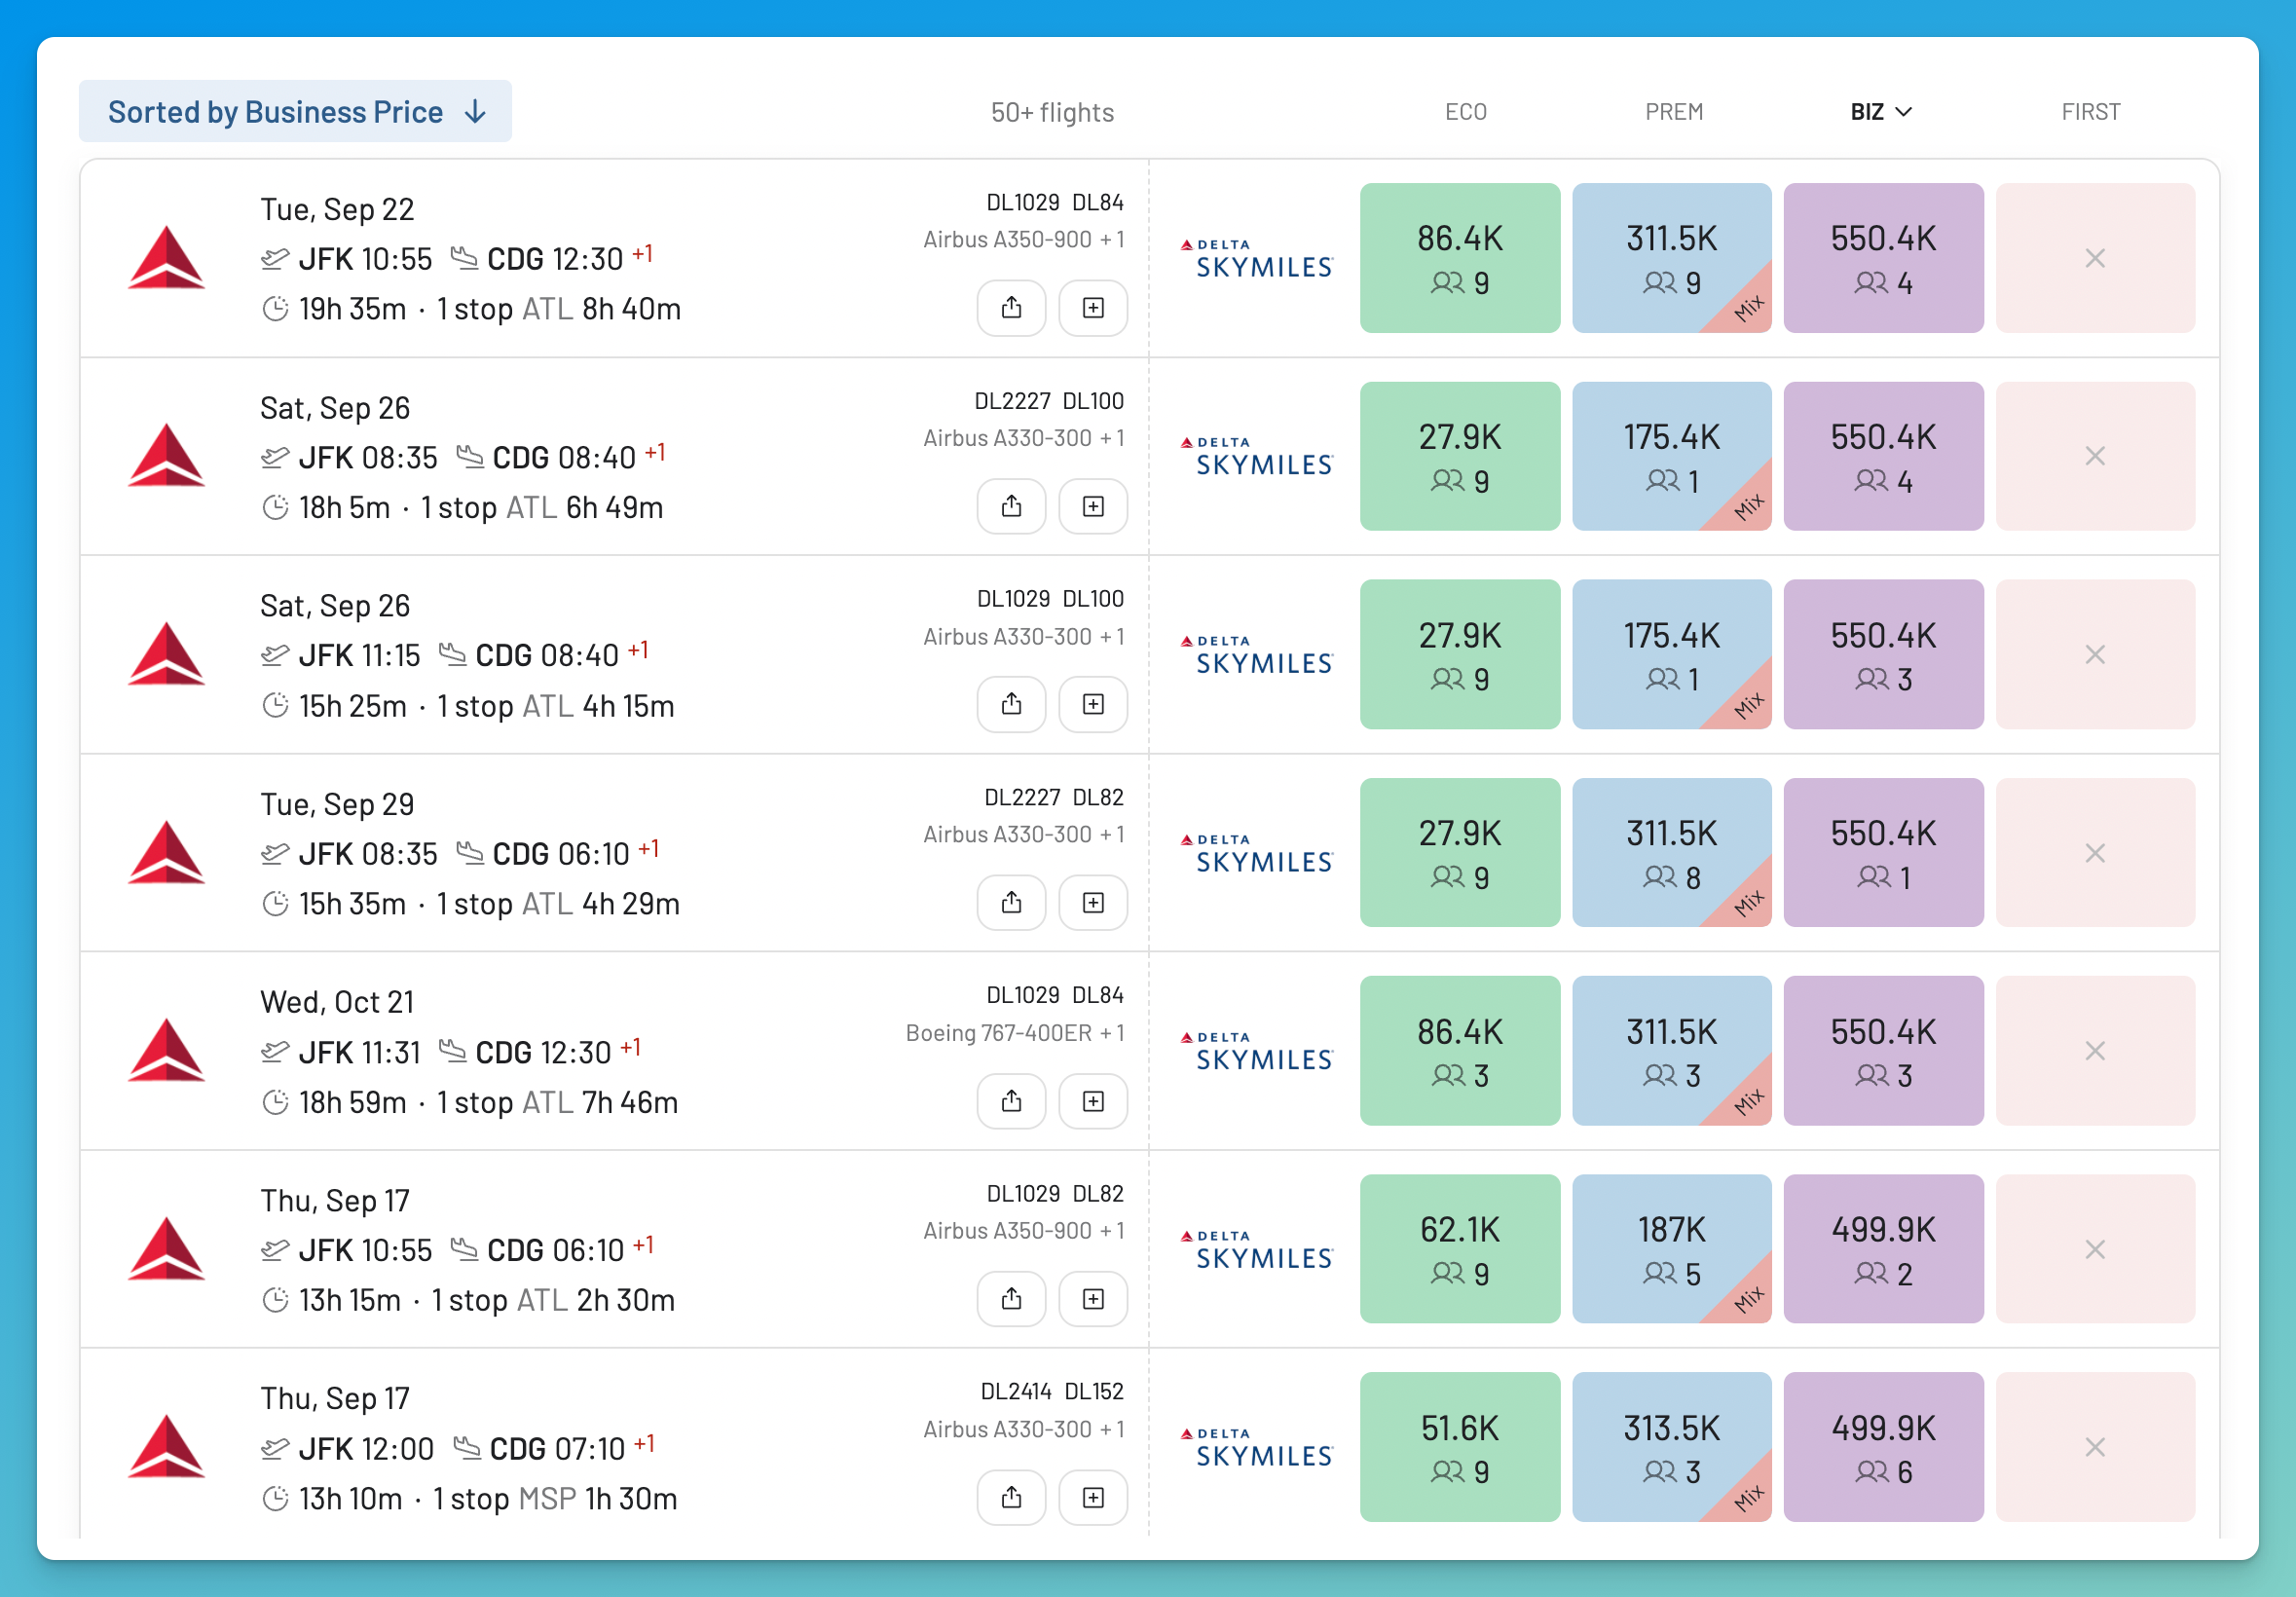
Task: Click unavailable First X on Tue Sep 22 row
Action: pos(2094,258)
